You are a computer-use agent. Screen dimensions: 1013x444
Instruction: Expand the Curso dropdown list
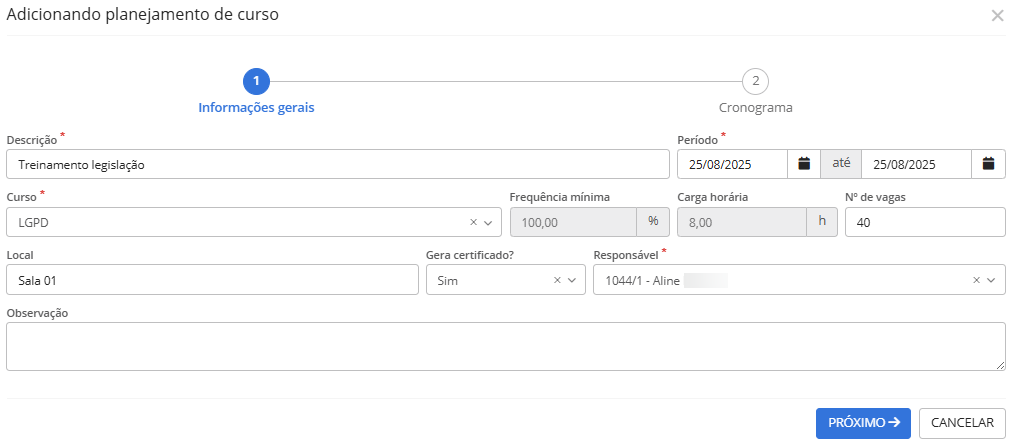click(x=489, y=222)
